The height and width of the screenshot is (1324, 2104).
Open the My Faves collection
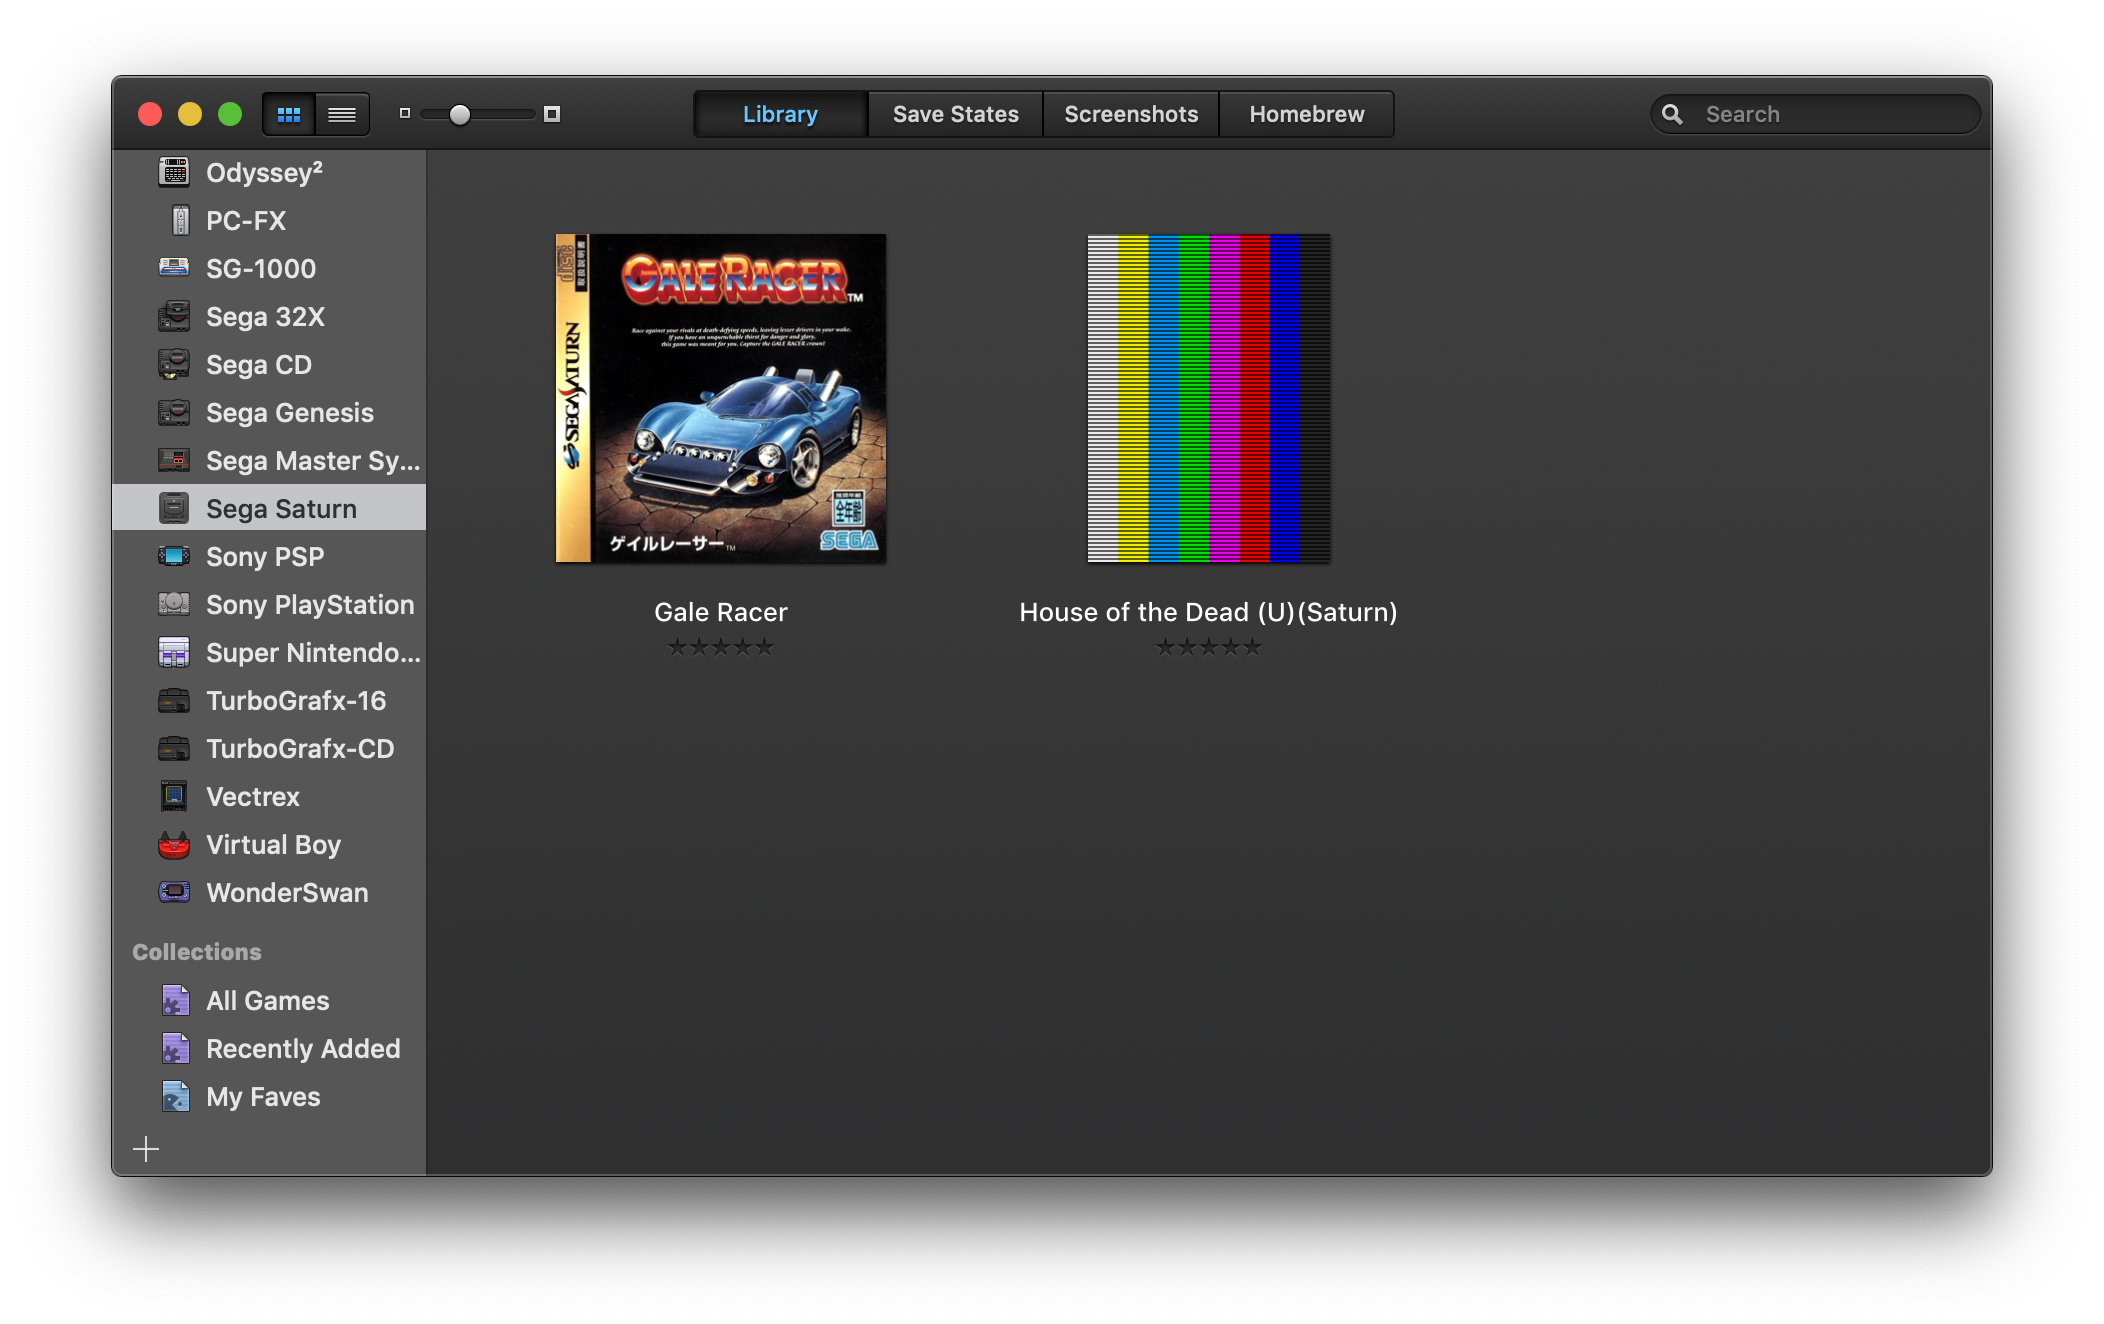(x=262, y=1097)
